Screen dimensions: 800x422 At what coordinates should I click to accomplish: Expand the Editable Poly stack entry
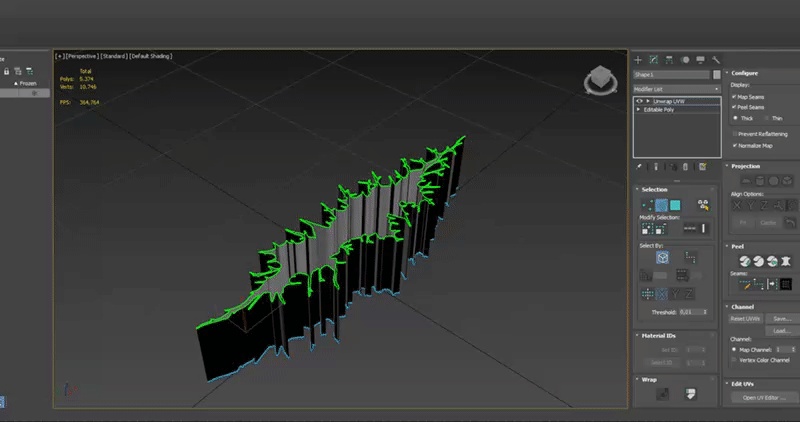coord(638,109)
